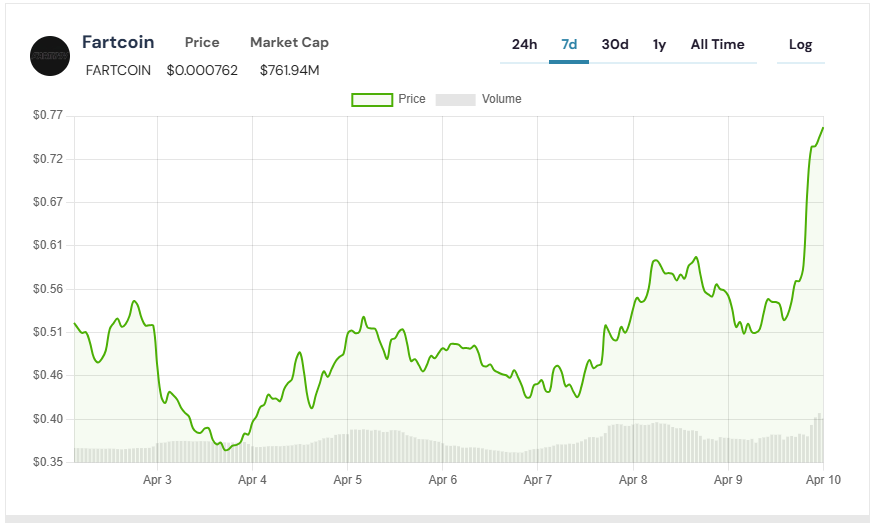Click the Apr 8 x-axis label
This screenshot has width=870, height=525.
633,479
